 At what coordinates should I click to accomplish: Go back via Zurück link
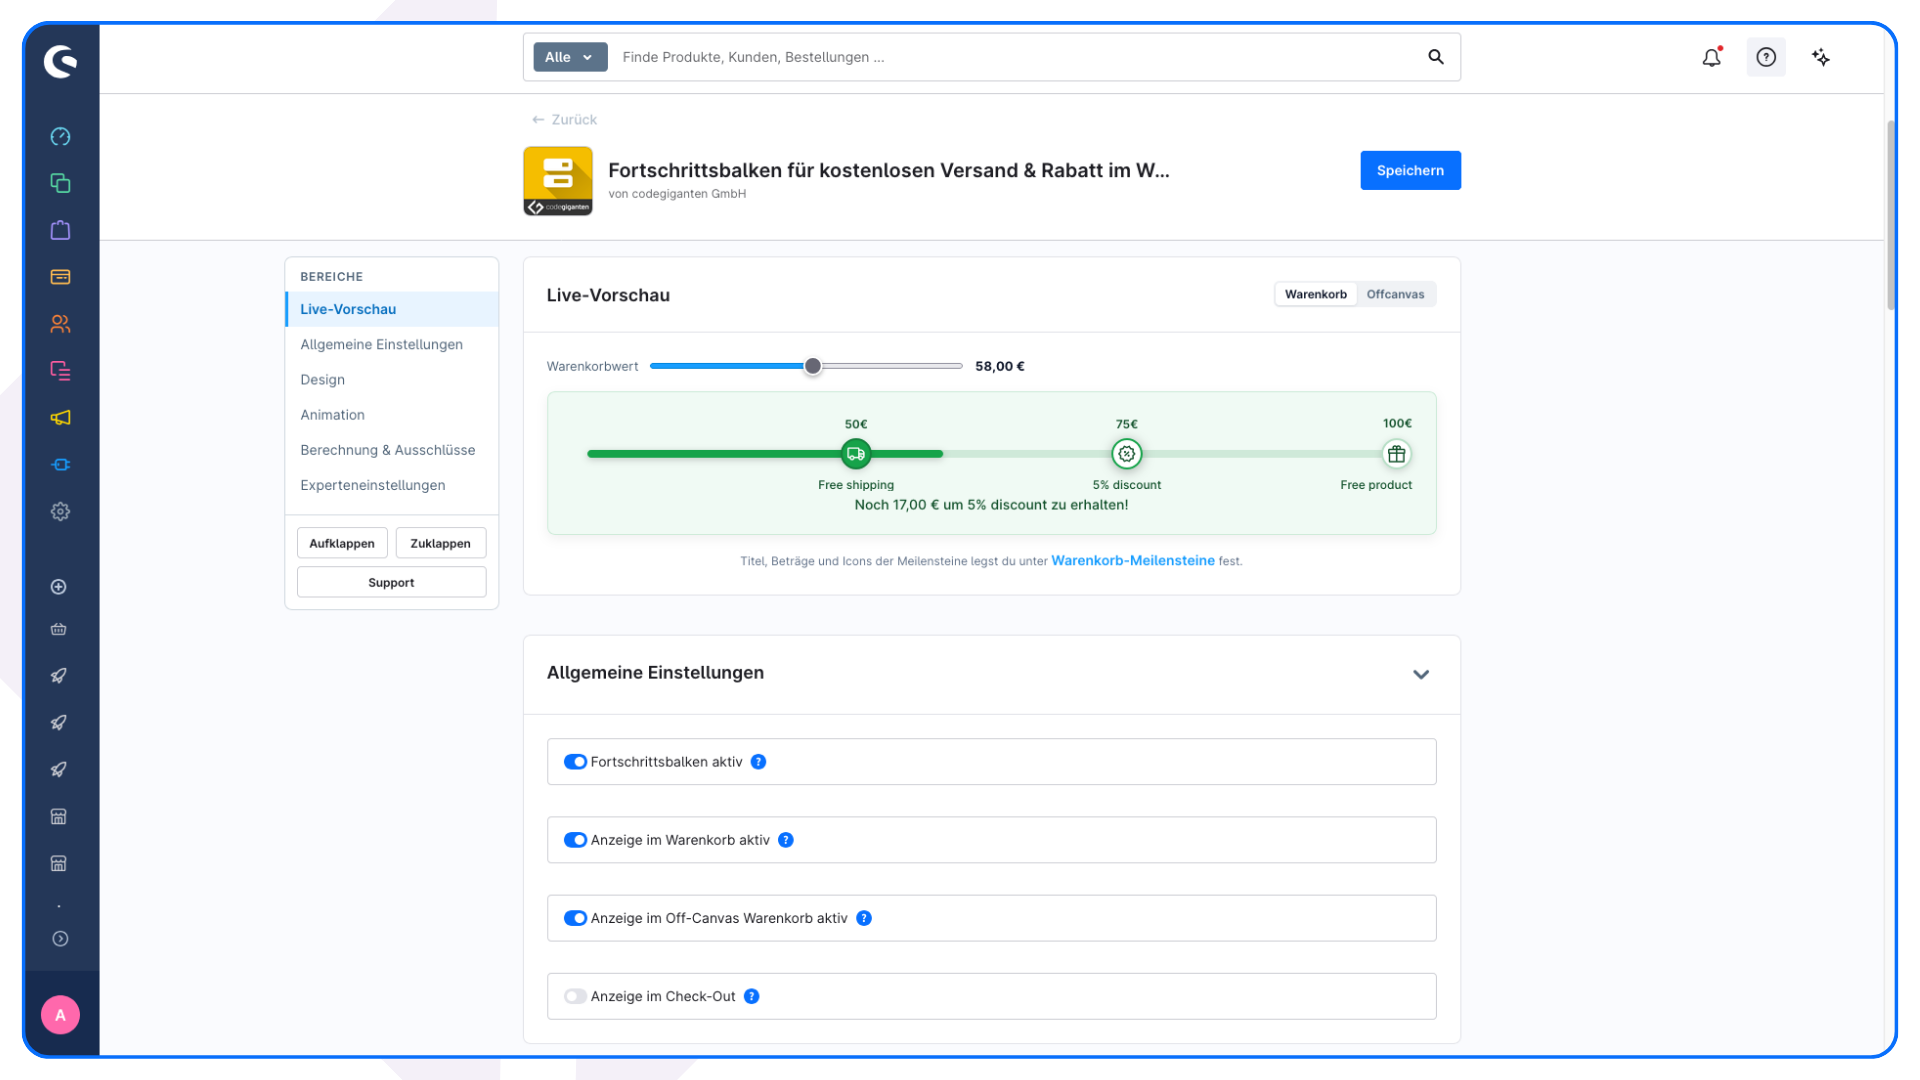tap(564, 119)
